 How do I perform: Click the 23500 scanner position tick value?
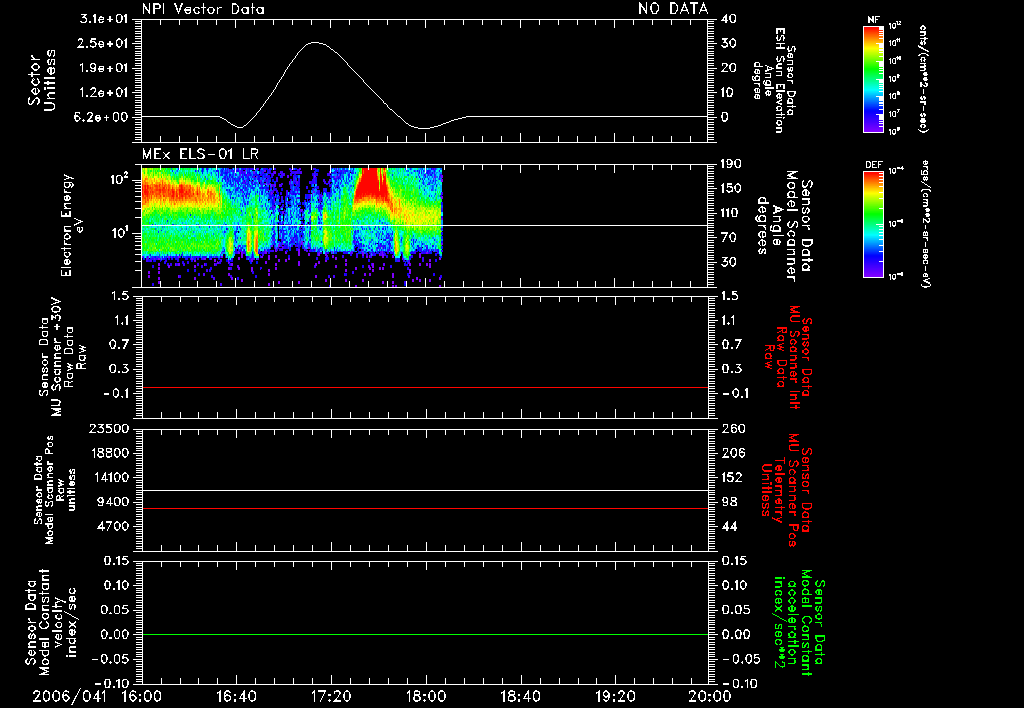[x=108, y=429]
